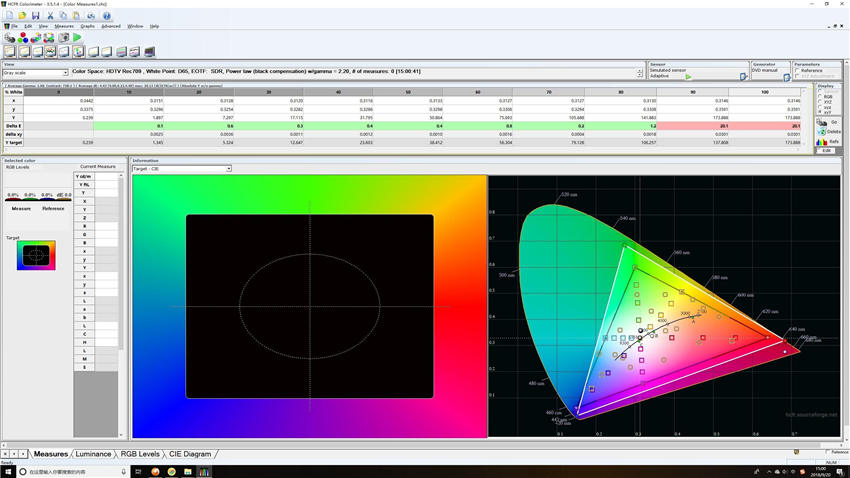Screen dimensions: 850x478
Task: Open the blue Help question mark icon
Action: (x=106, y=16)
